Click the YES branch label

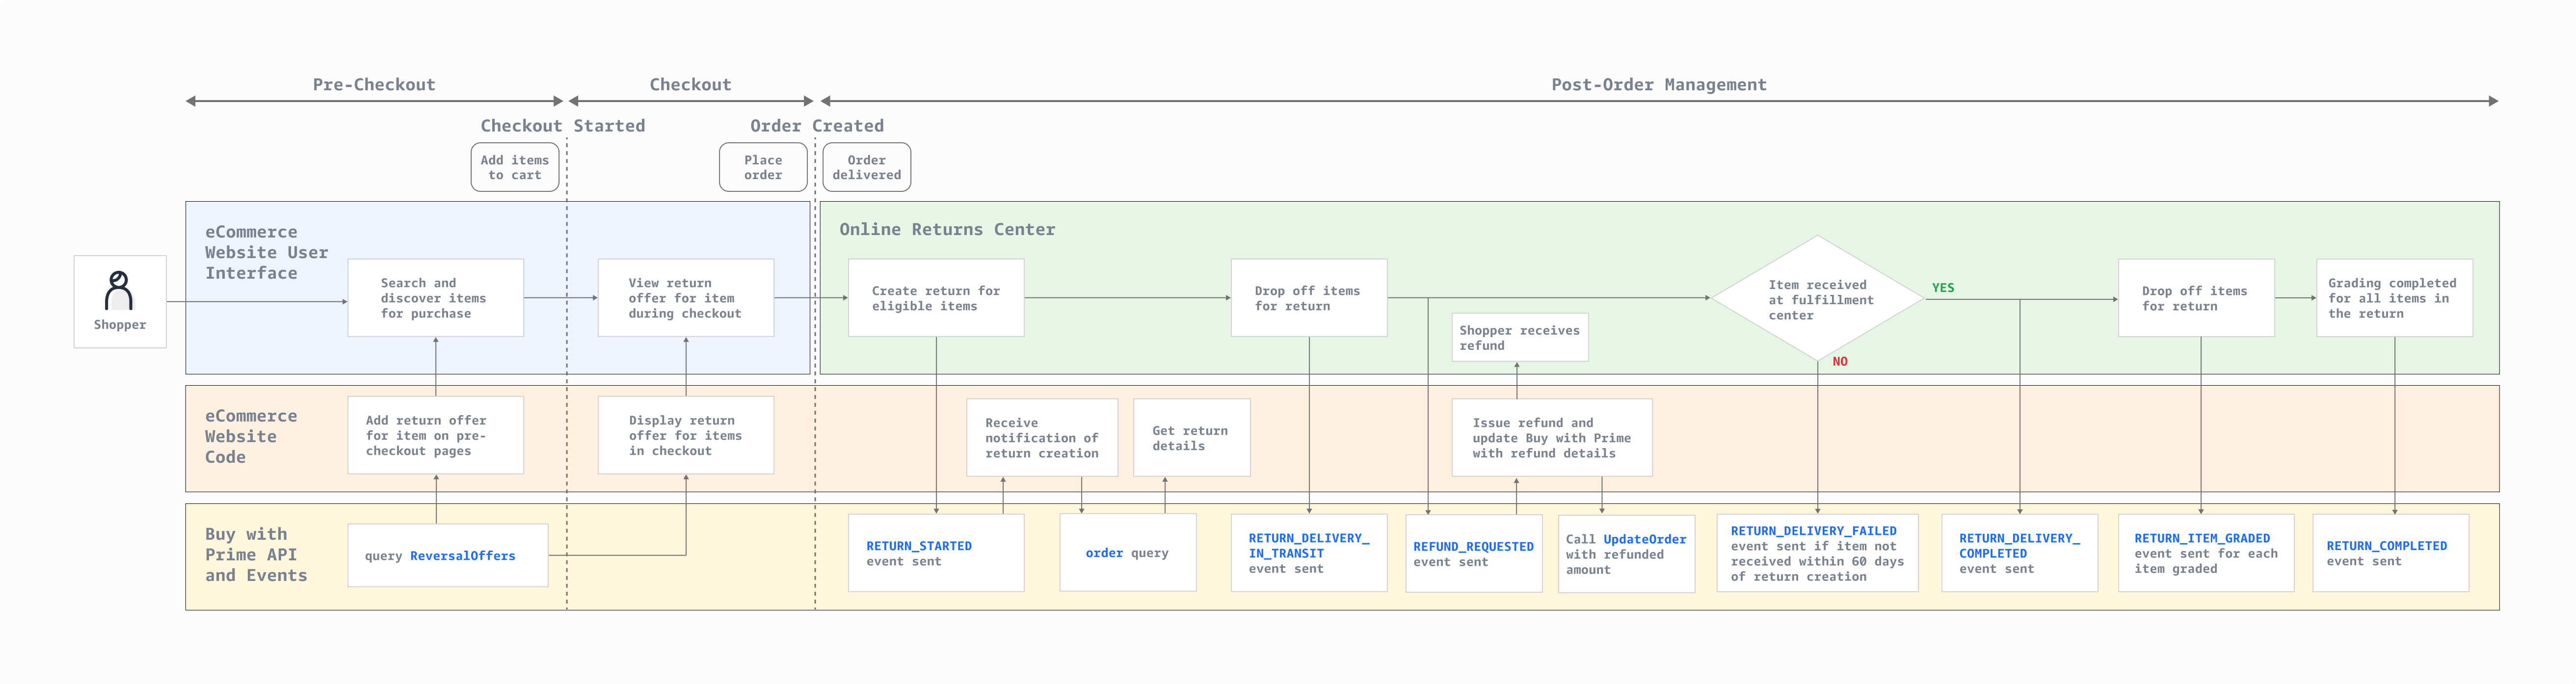1944,287
